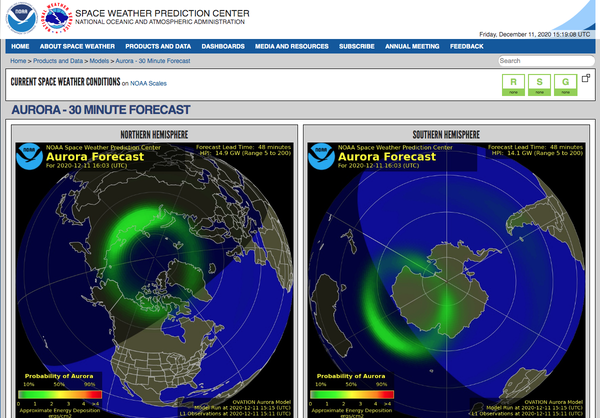The width and height of the screenshot is (600, 418).
Task: Follow the Products and Data breadcrumb link
Action: 58,61
